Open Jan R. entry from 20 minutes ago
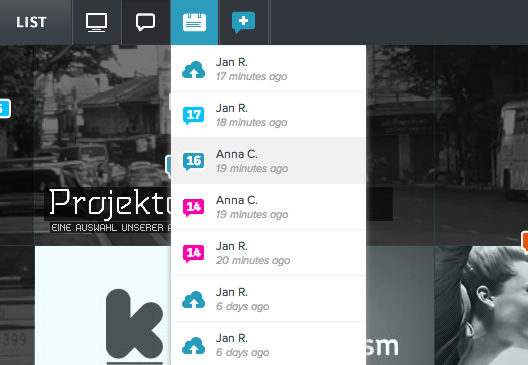 pyautogui.click(x=268, y=253)
